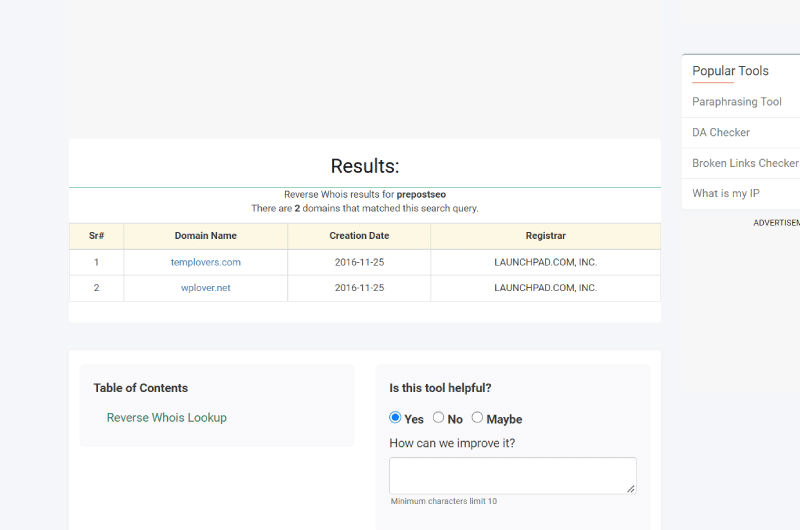Screen dimensions: 800x530
Task: Open Reverse Whois Lookup contents link
Action: coord(166,418)
